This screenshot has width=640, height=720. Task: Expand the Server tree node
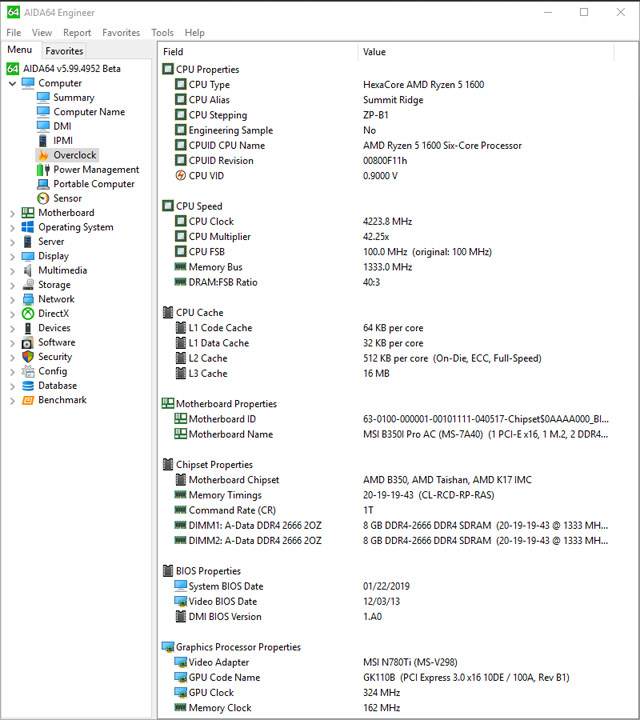click(12, 242)
